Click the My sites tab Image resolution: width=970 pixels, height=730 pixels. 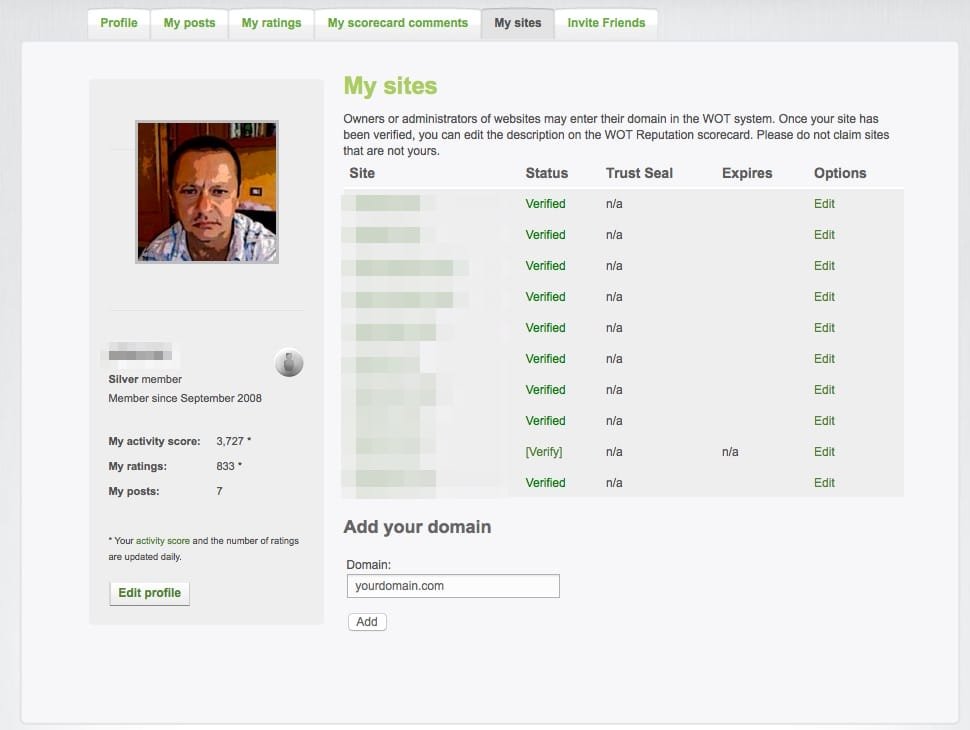point(518,23)
